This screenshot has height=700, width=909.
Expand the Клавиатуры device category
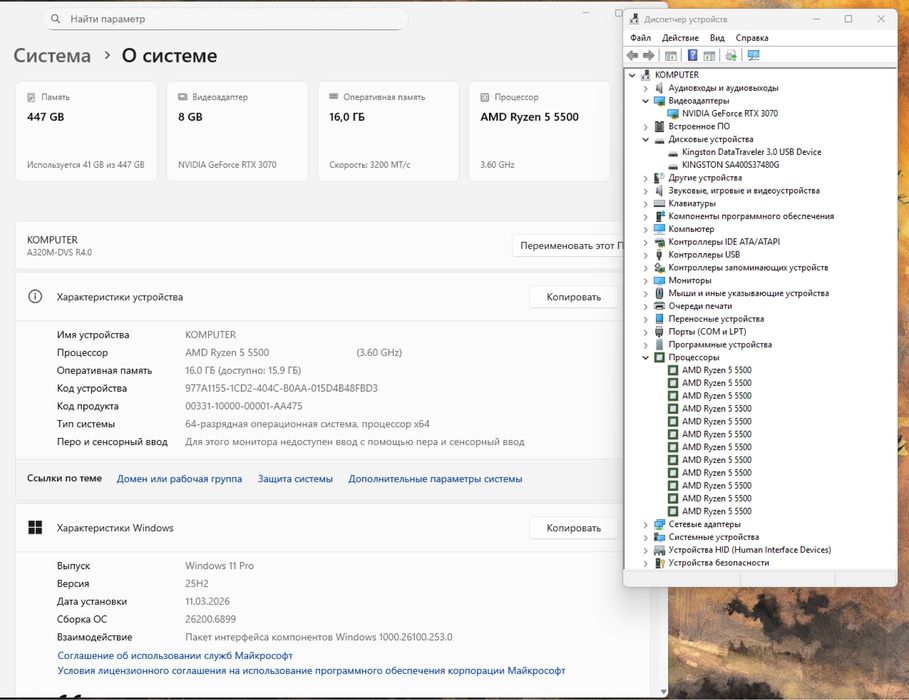[x=645, y=204]
